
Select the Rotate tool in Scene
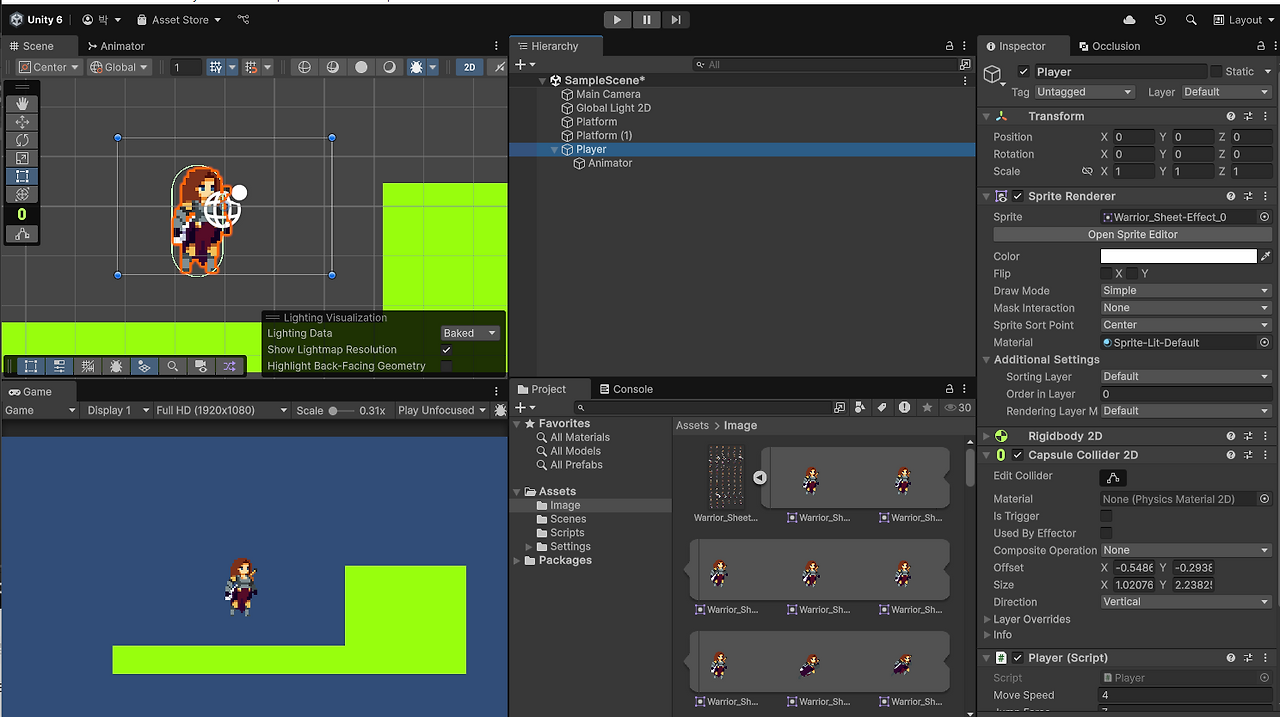[22, 140]
